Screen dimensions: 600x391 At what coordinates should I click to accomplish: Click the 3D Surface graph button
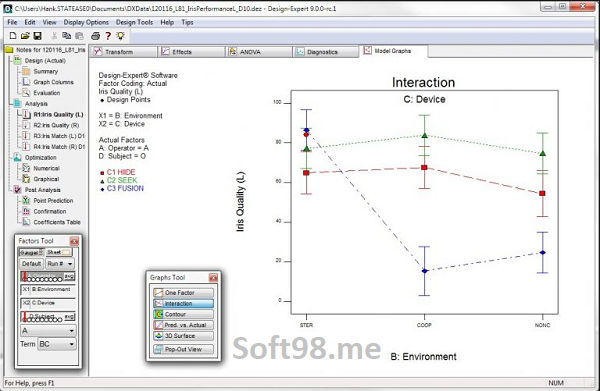coord(184,336)
